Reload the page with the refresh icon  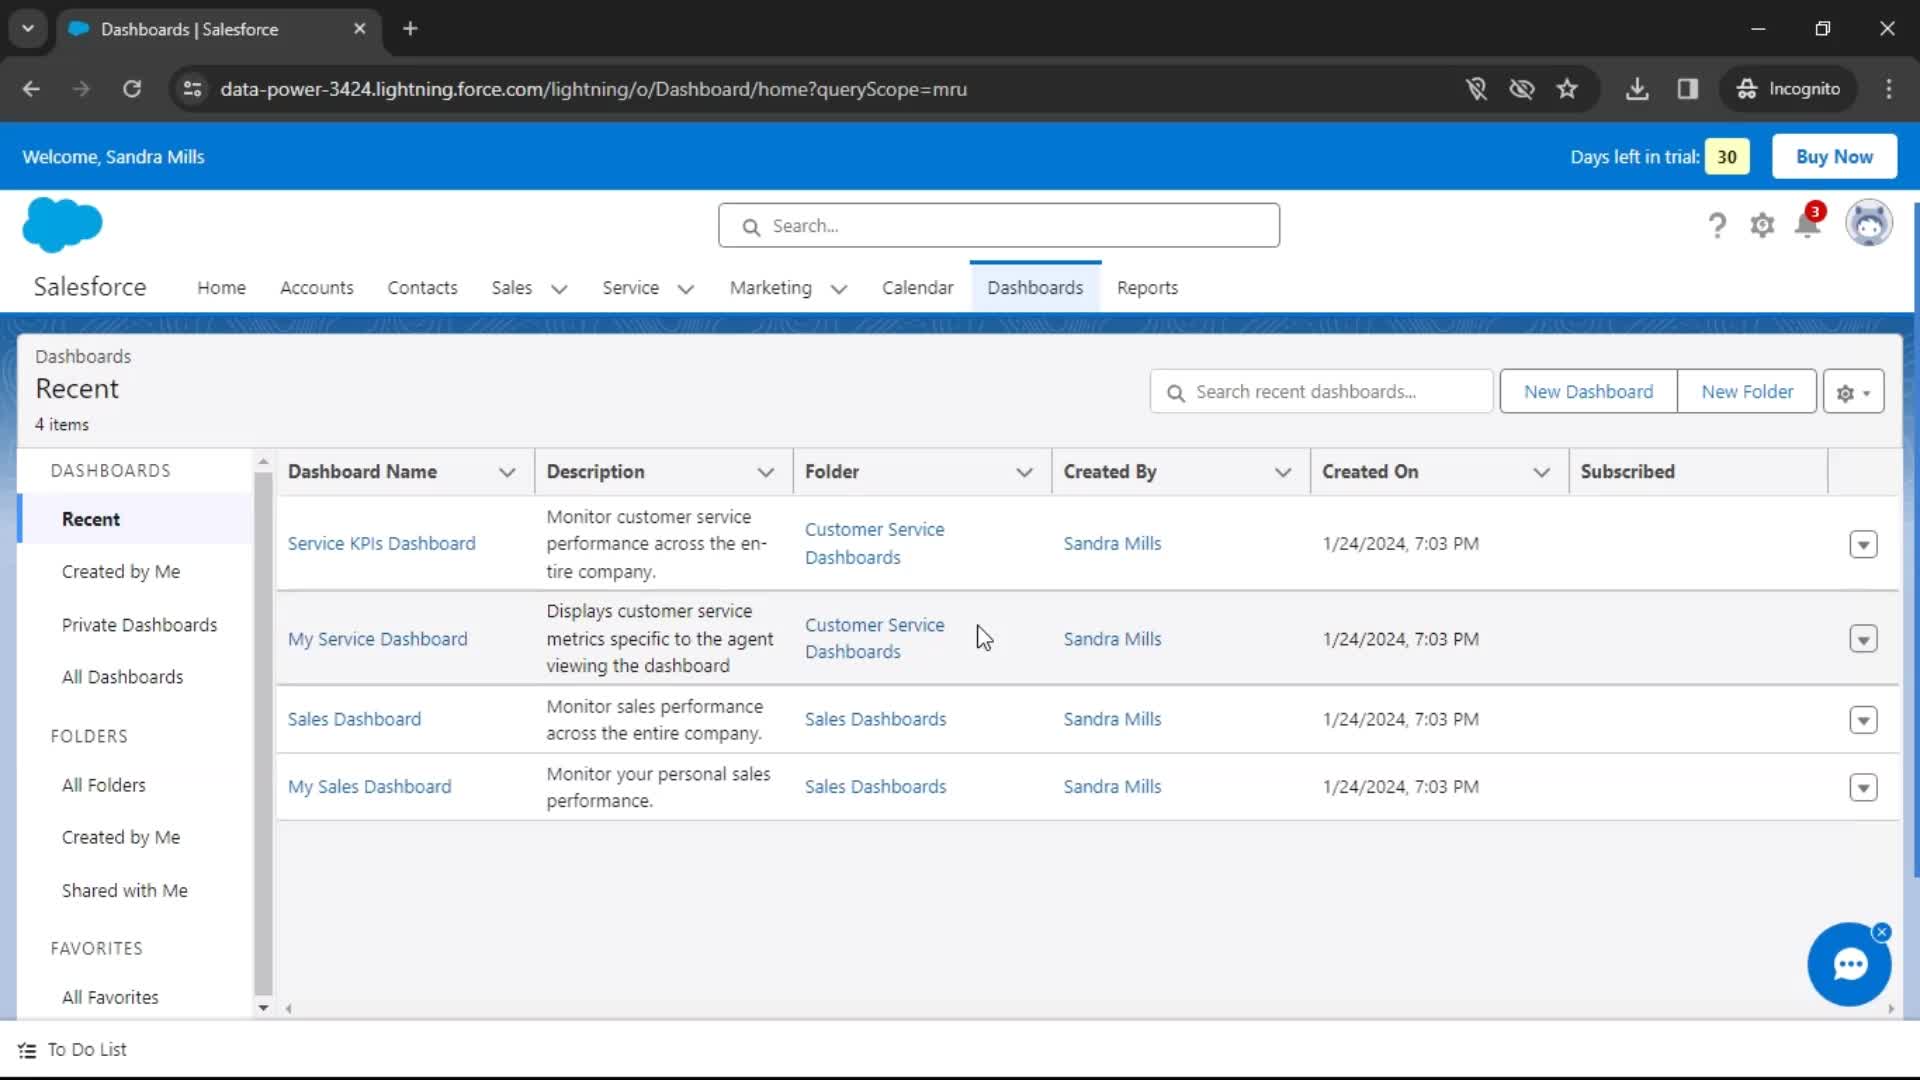pyautogui.click(x=132, y=89)
